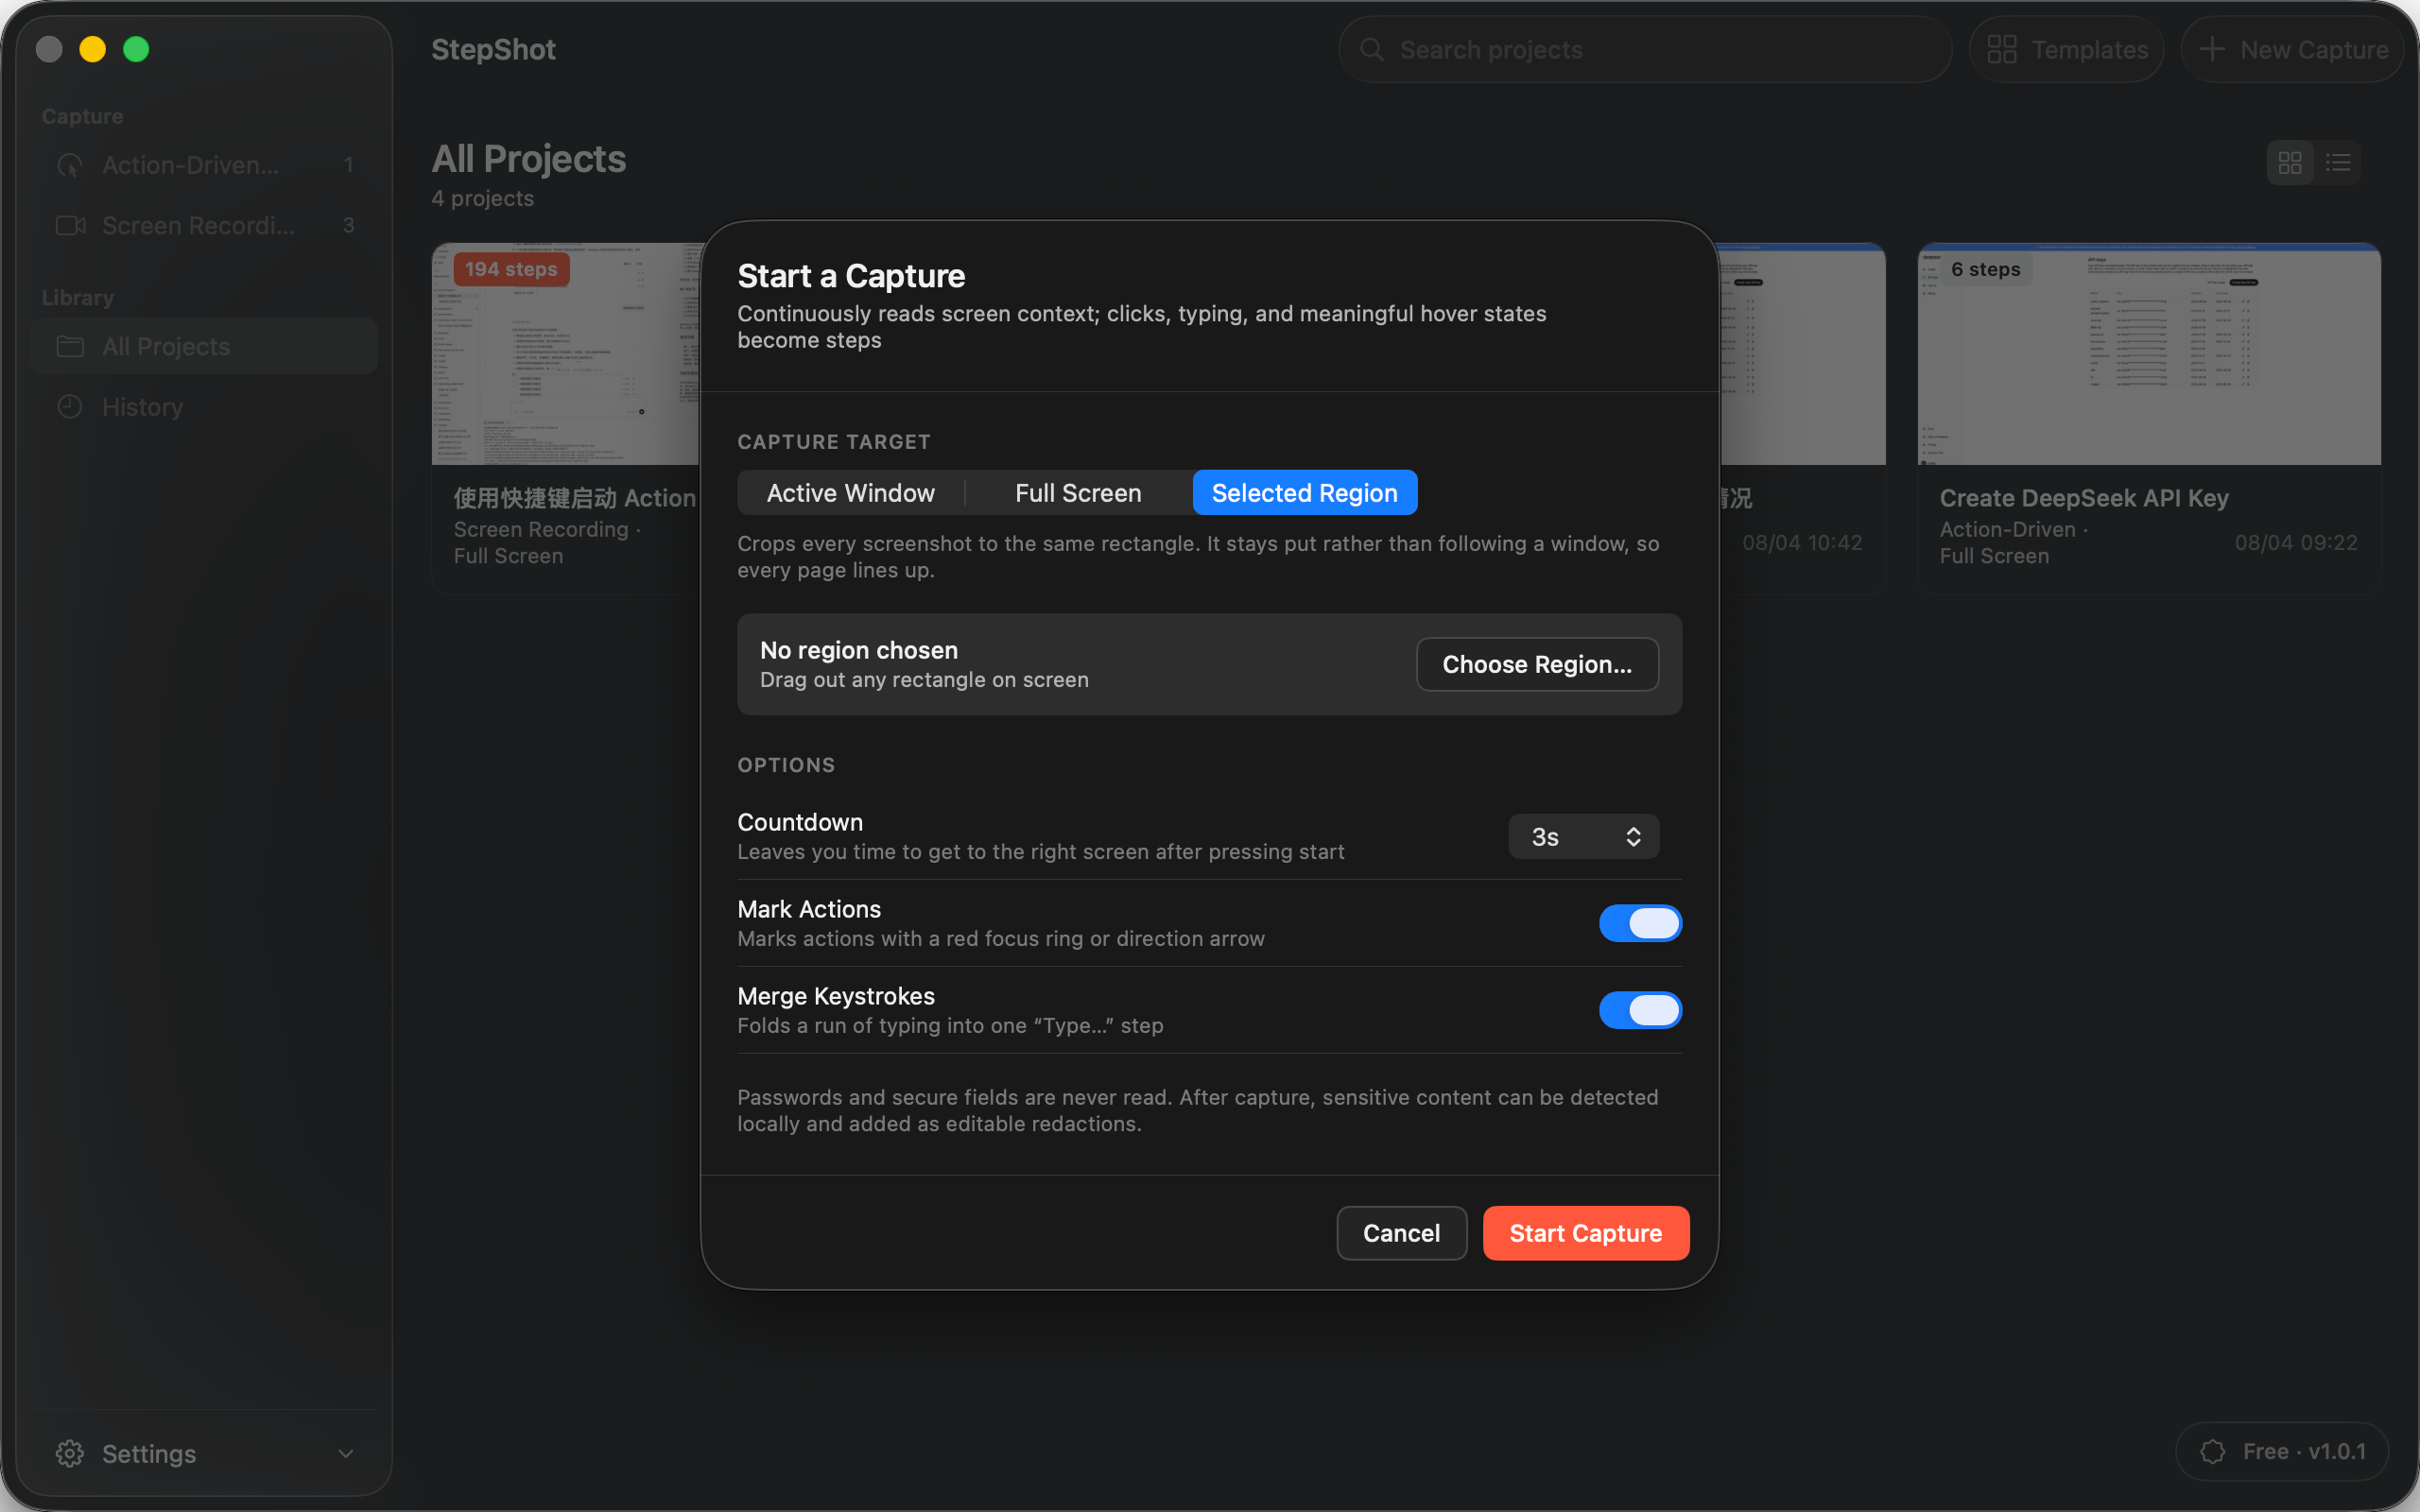Click the All Projects heading
The image size is (2420, 1512).
pyautogui.click(x=529, y=159)
